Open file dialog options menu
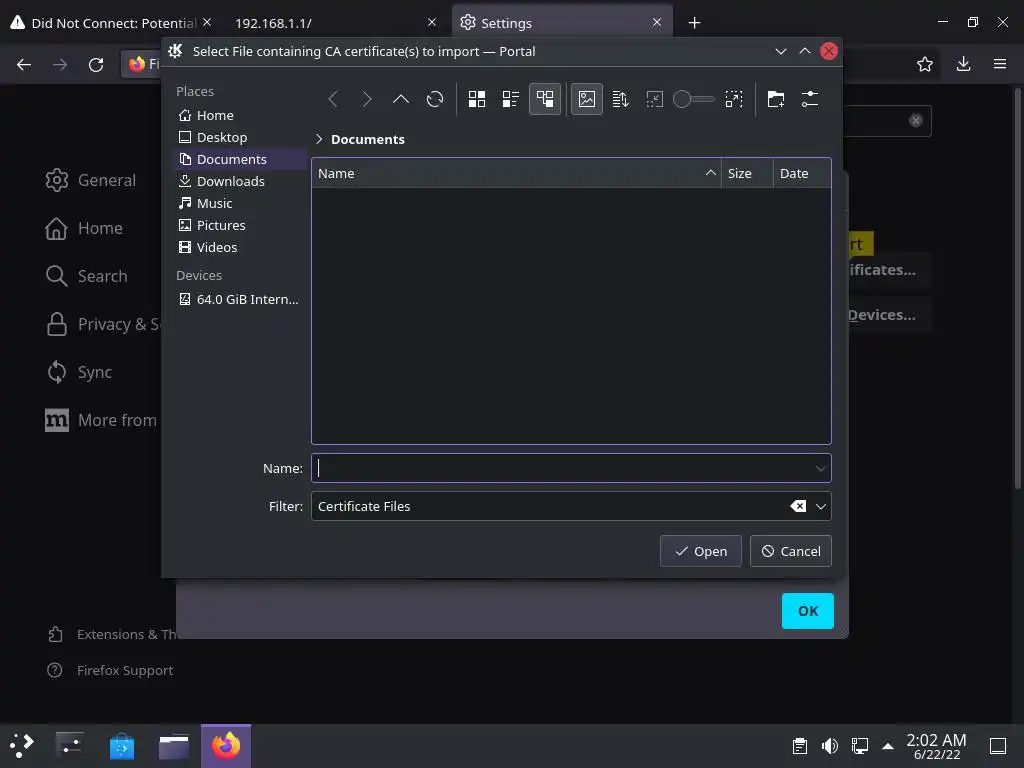 pyautogui.click(x=810, y=99)
